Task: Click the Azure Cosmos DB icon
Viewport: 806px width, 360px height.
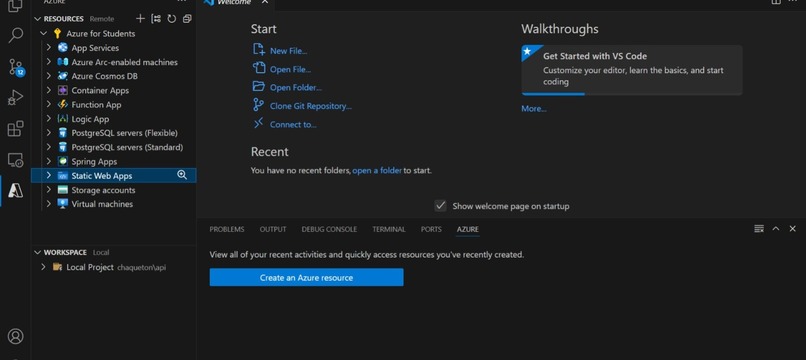Action: click(63, 76)
